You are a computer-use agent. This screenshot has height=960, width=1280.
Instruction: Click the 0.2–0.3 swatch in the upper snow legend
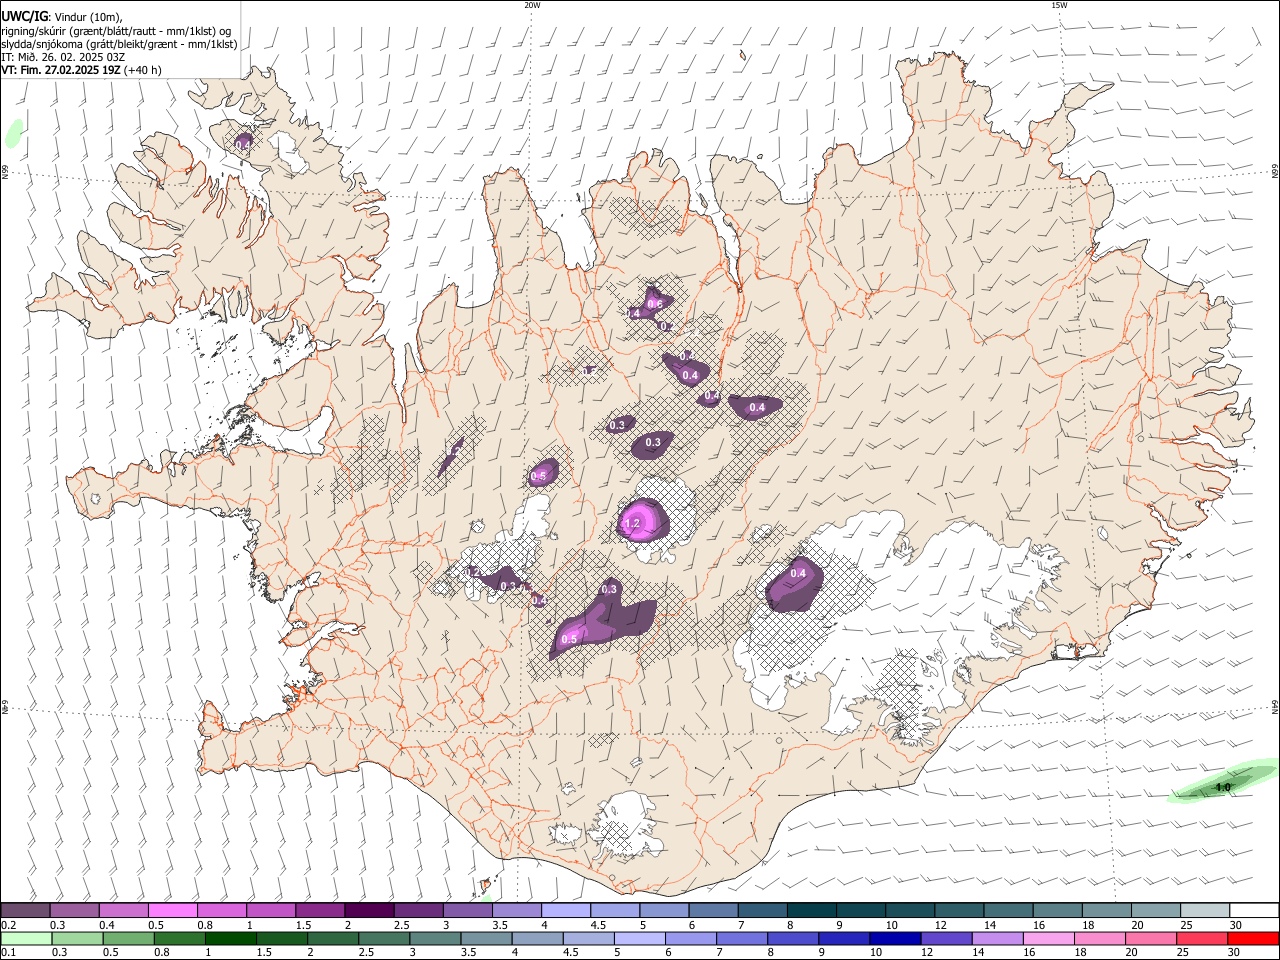tap(25, 910)
